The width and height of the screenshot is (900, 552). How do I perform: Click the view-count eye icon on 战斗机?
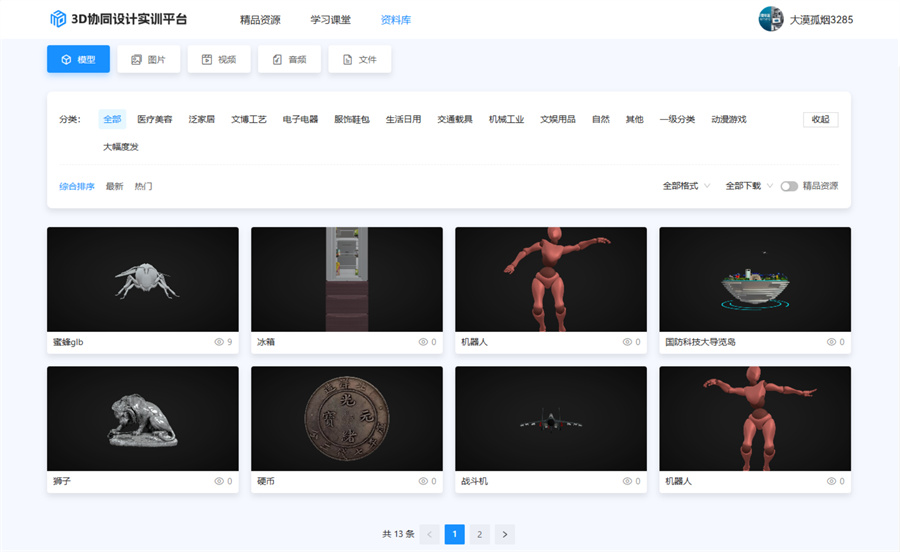[x=627, y=481]
